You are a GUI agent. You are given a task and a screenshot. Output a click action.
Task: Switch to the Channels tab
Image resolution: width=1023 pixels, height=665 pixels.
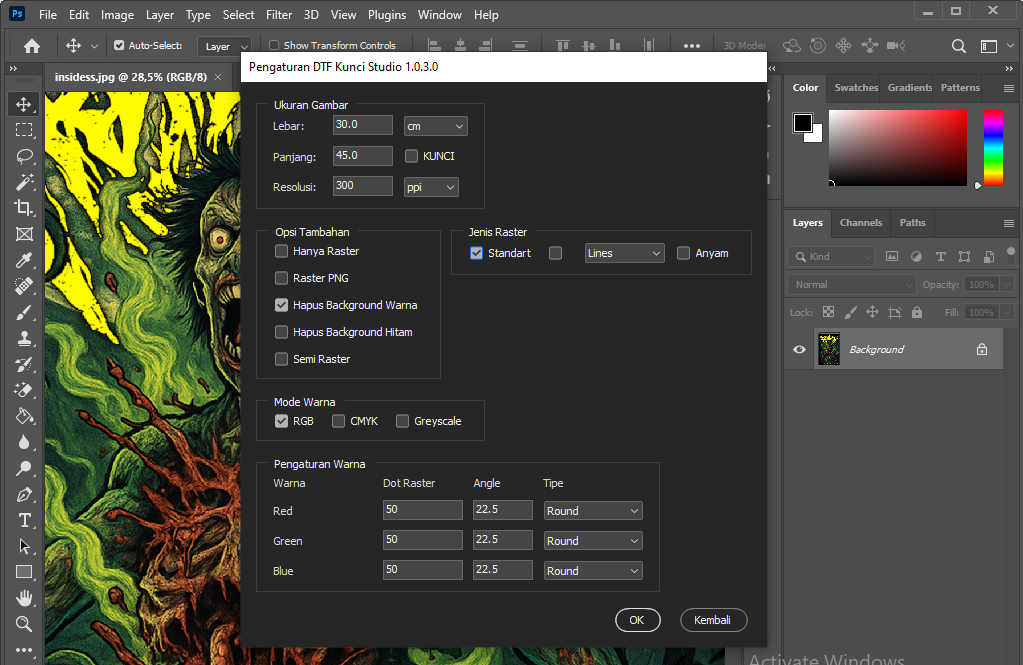point(860,223)
